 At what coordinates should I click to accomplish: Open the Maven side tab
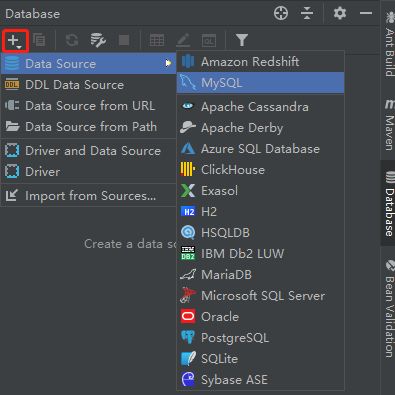pyautogui.click(x=389, y=124)
